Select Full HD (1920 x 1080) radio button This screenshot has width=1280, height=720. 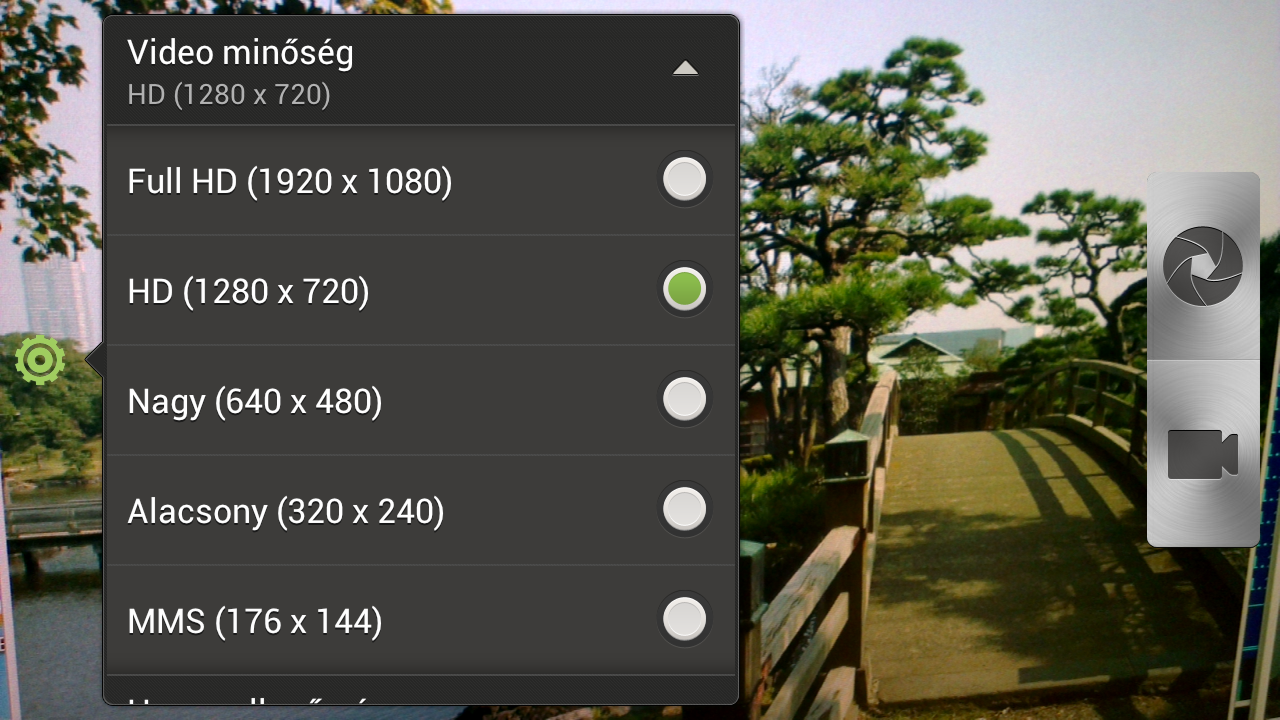(685, 180)
